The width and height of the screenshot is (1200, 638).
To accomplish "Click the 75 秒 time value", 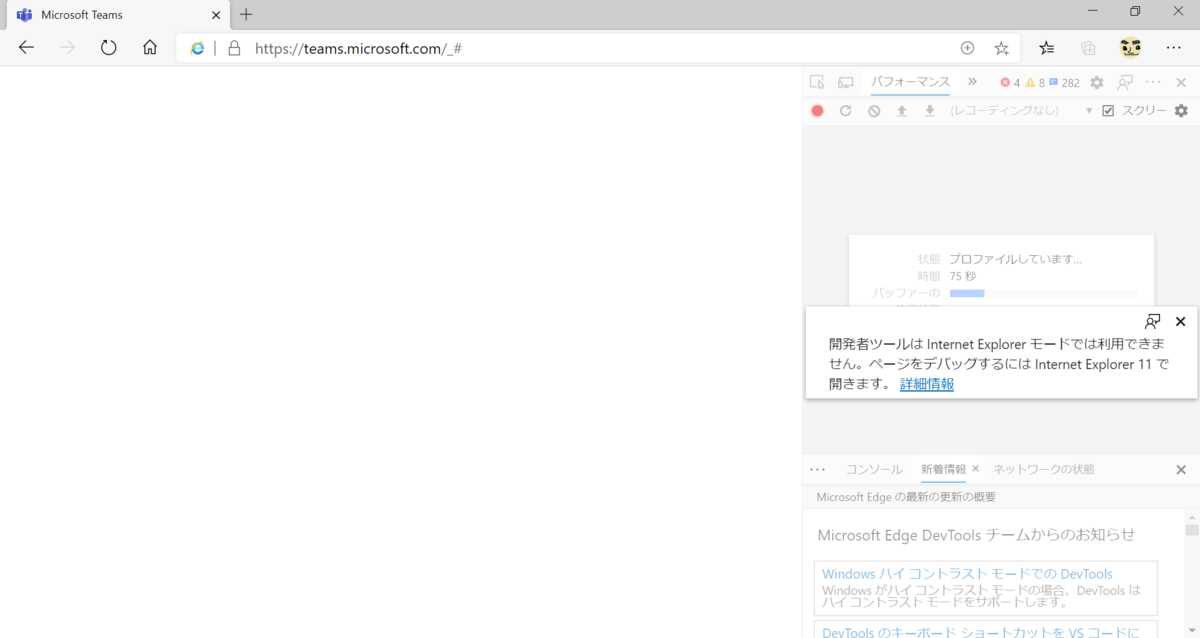I will [963, 276].
